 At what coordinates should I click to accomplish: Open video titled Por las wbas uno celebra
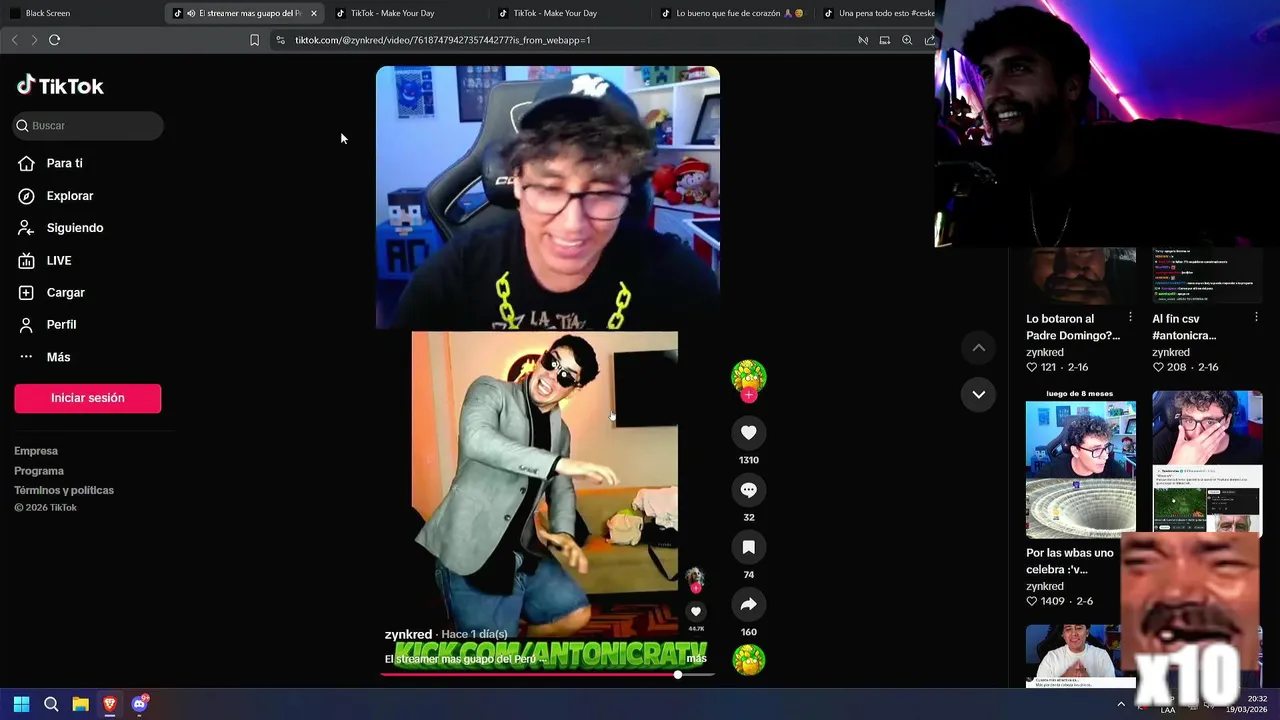pyautogui.click(x=1069, y=561)
